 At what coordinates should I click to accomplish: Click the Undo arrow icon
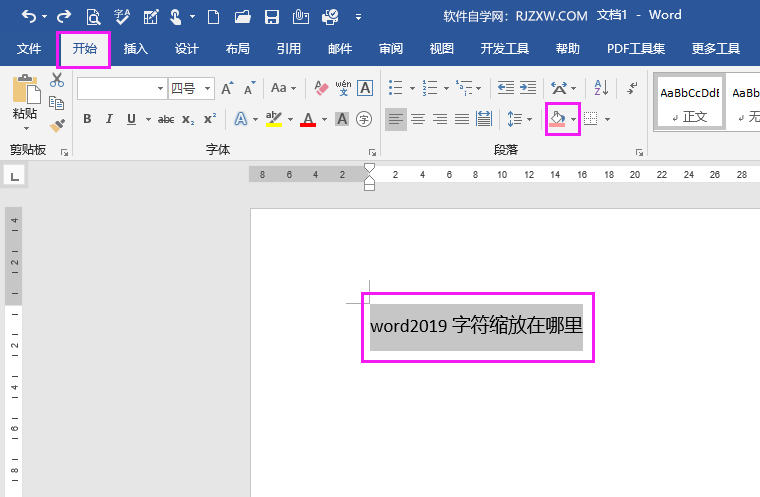coord(29,17)
